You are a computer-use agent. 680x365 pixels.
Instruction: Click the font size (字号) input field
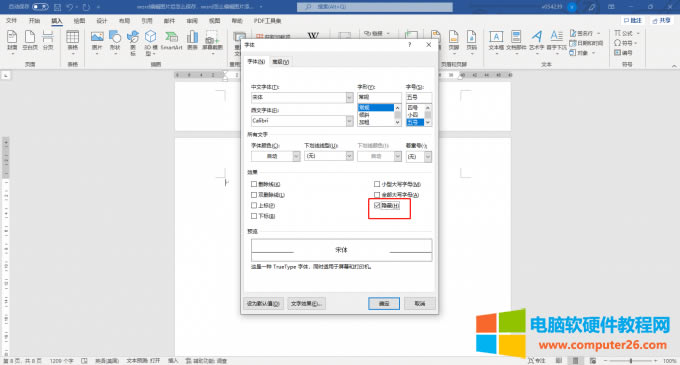click(418, 98)
